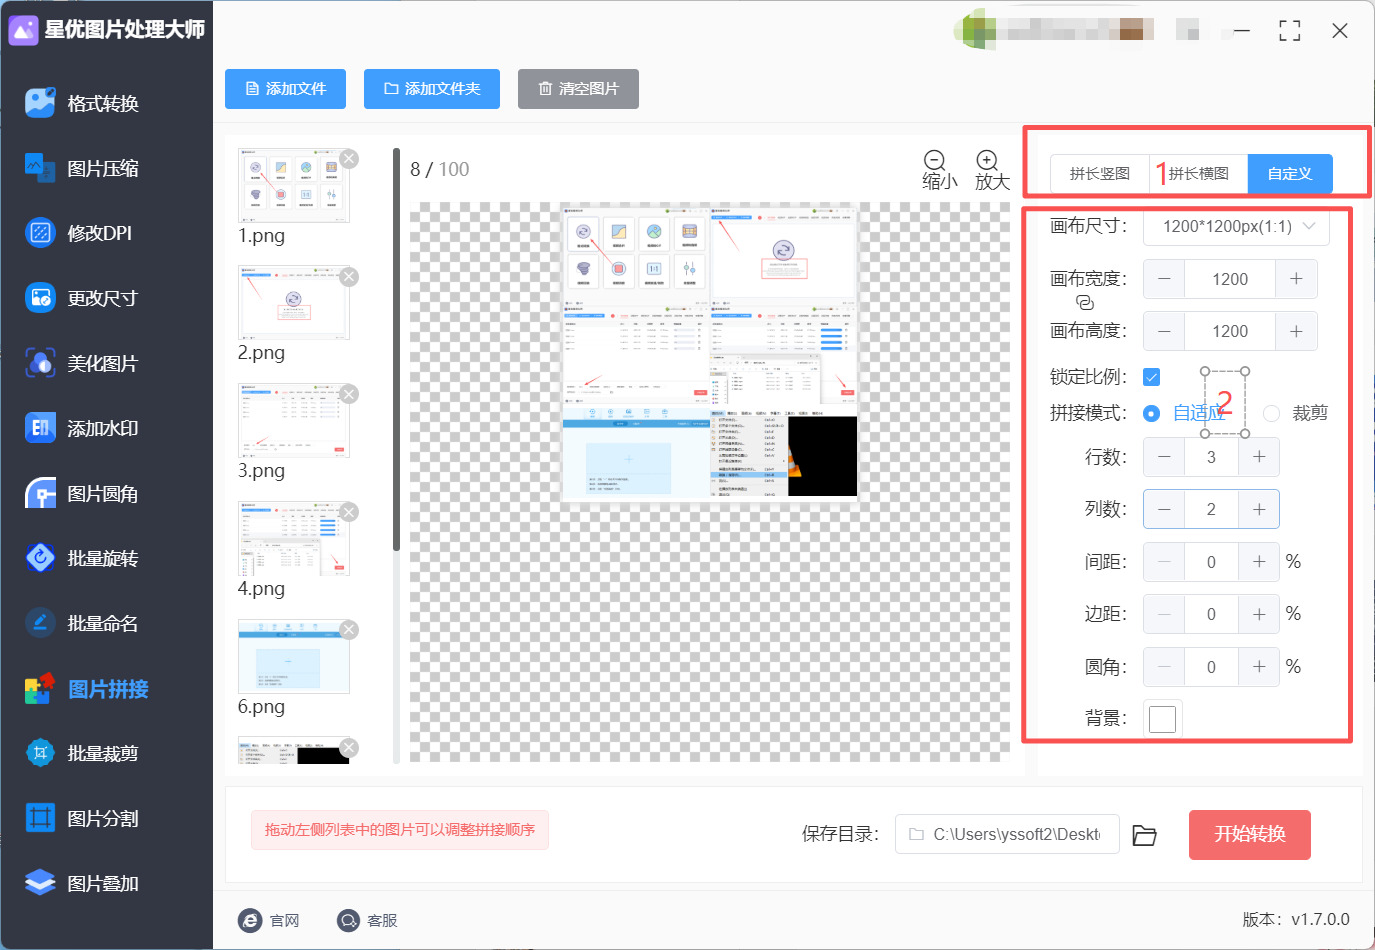Increase the 边距 margin value

(x=1259, y=614)
